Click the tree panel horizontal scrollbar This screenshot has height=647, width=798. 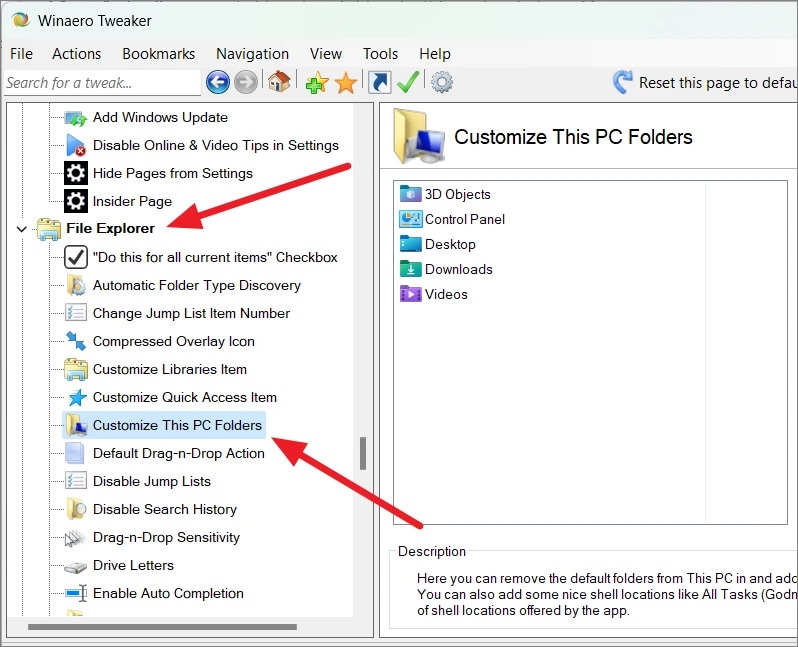click(162, 627)
